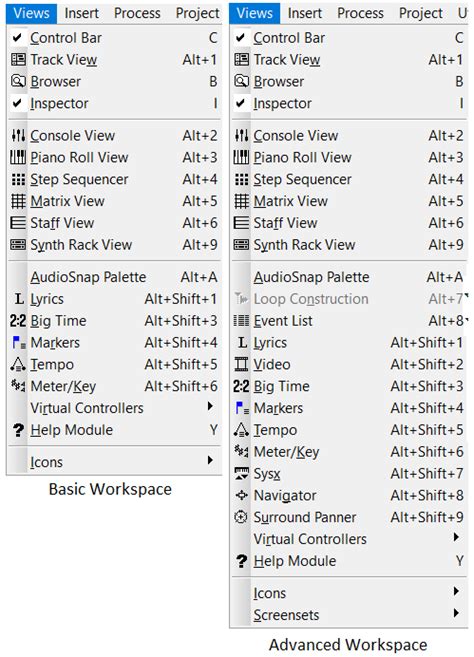Expand Icons submenu in Basic Workspace

pyautogui.click(x=114, y=462)
